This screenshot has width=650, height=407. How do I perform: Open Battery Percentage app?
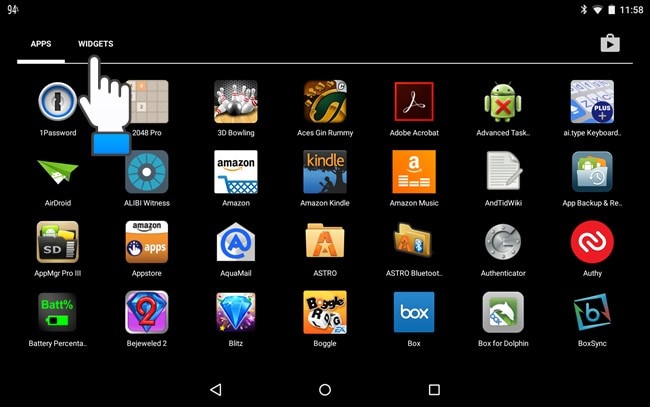pos(58,312)
